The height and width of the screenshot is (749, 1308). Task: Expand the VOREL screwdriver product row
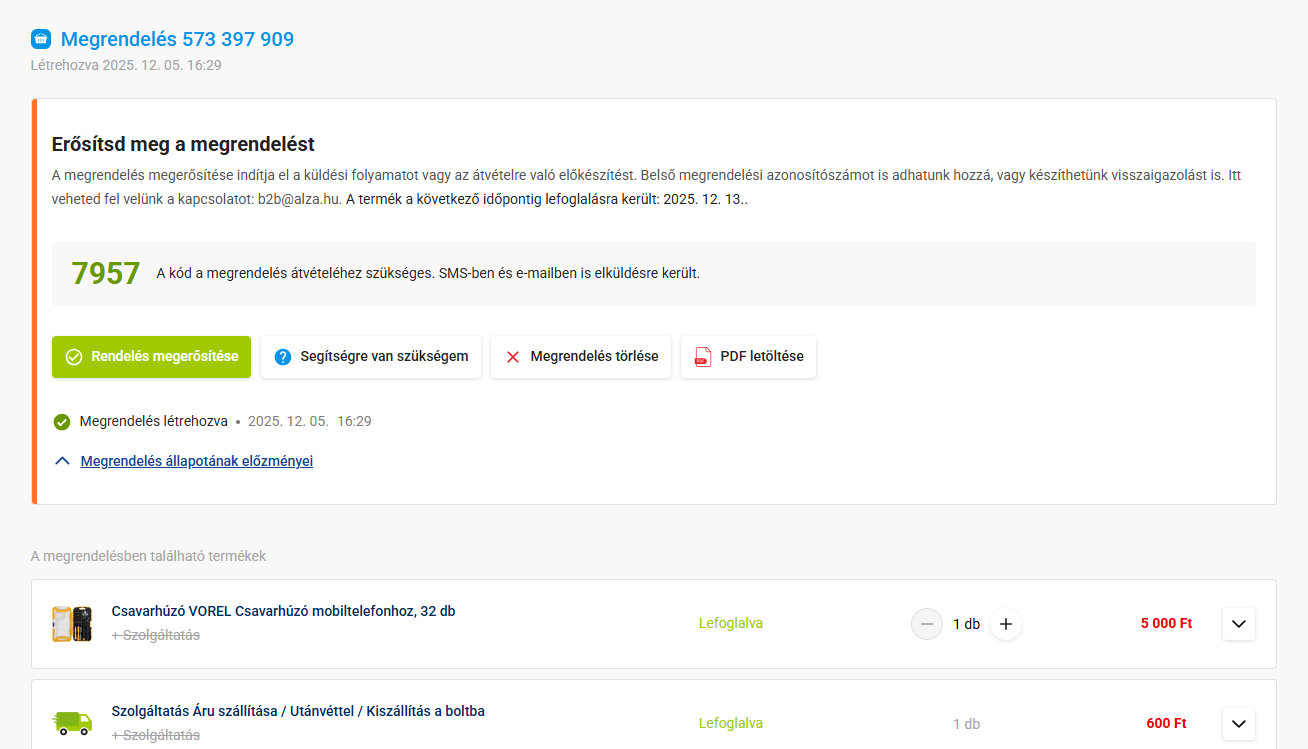click(x=1239, y=624)
